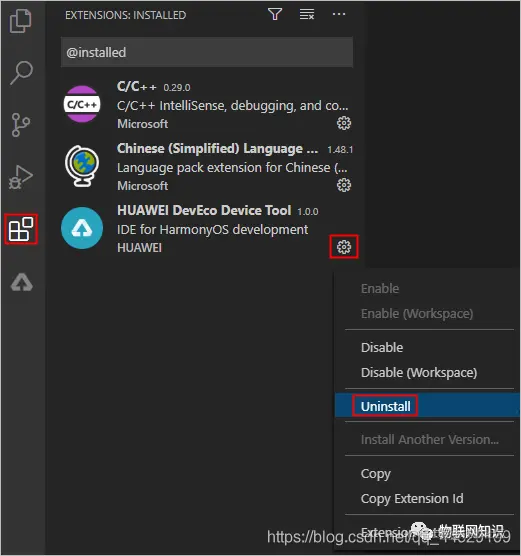The image size is (521, 556).
Task: Click the Chinese Language pack globe icon
Action: coord(82,166)
